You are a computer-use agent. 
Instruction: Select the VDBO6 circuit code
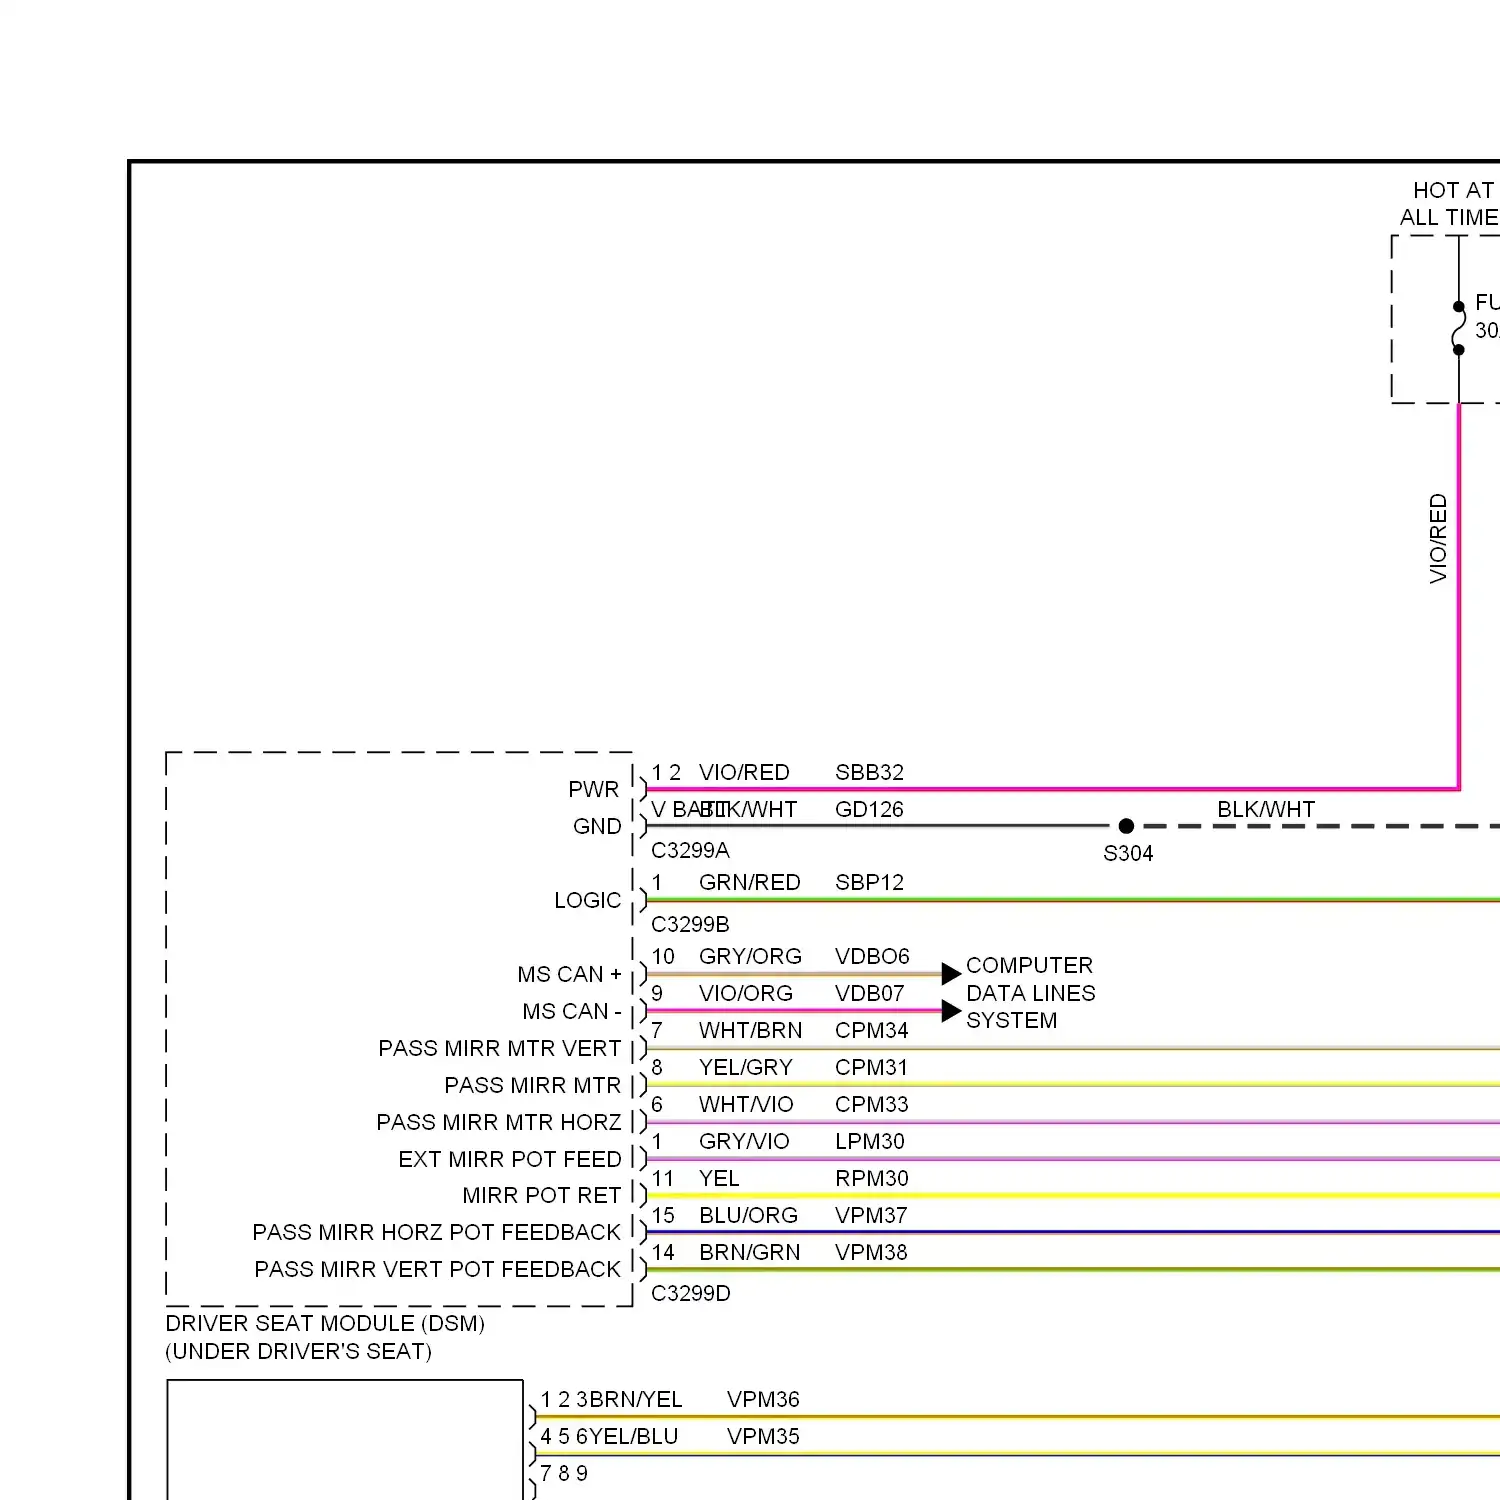pyautogui.click(x=872, y=956)
